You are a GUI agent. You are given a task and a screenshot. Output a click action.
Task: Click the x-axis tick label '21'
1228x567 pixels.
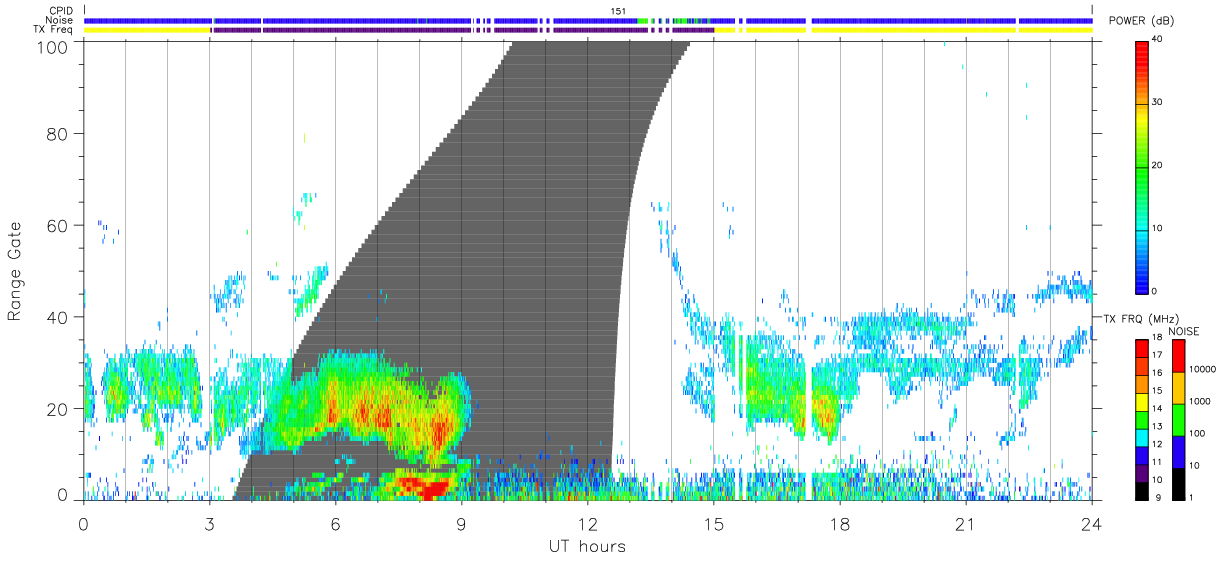coord(965,523)
